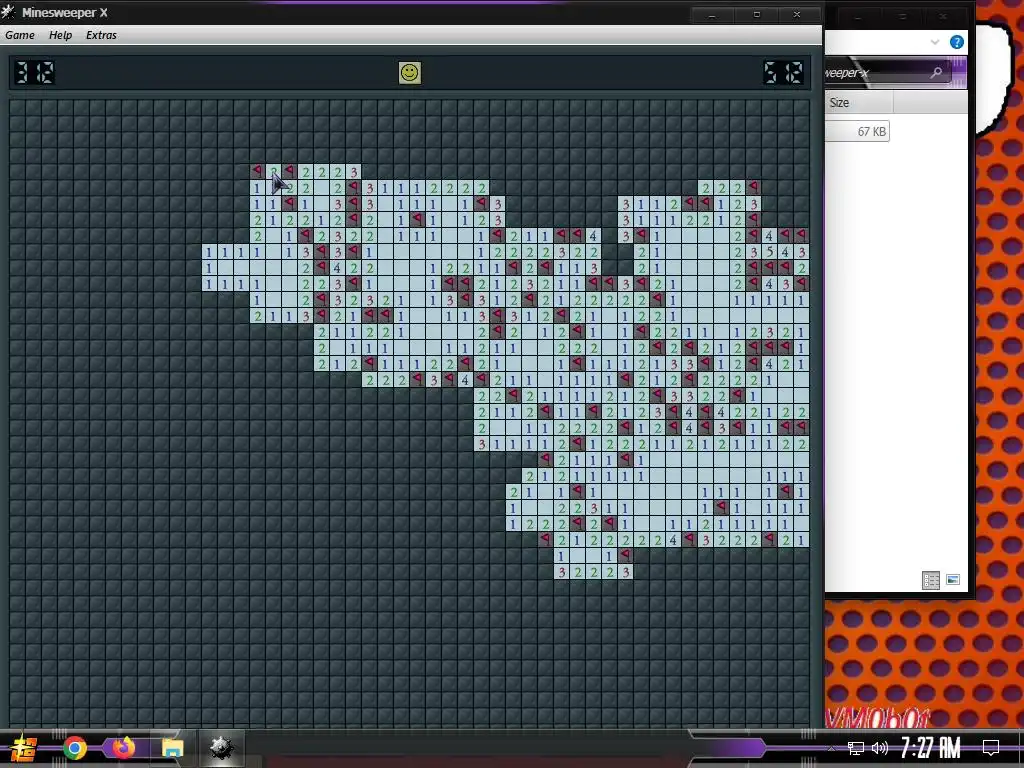
Task: Close the Minesweeper X window
Action: click(797, 14)
